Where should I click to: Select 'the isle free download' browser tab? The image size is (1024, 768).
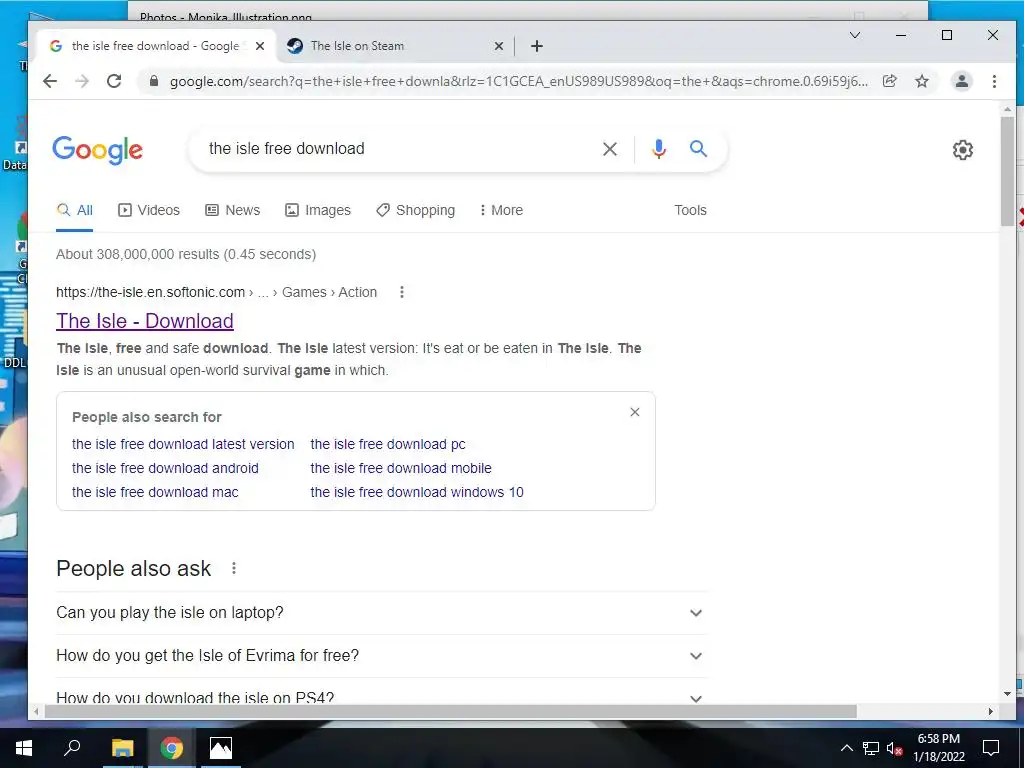point(157,46)
